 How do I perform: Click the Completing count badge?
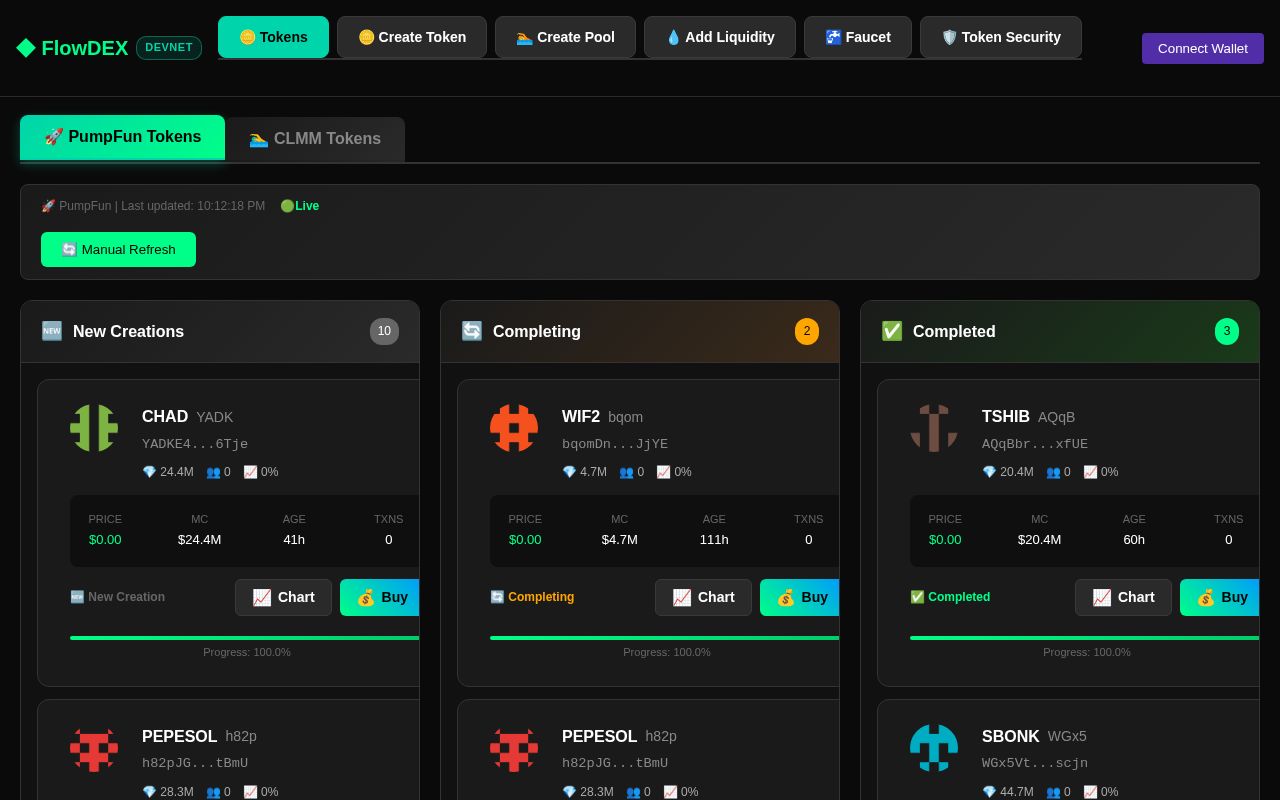(x=807, y=331)
